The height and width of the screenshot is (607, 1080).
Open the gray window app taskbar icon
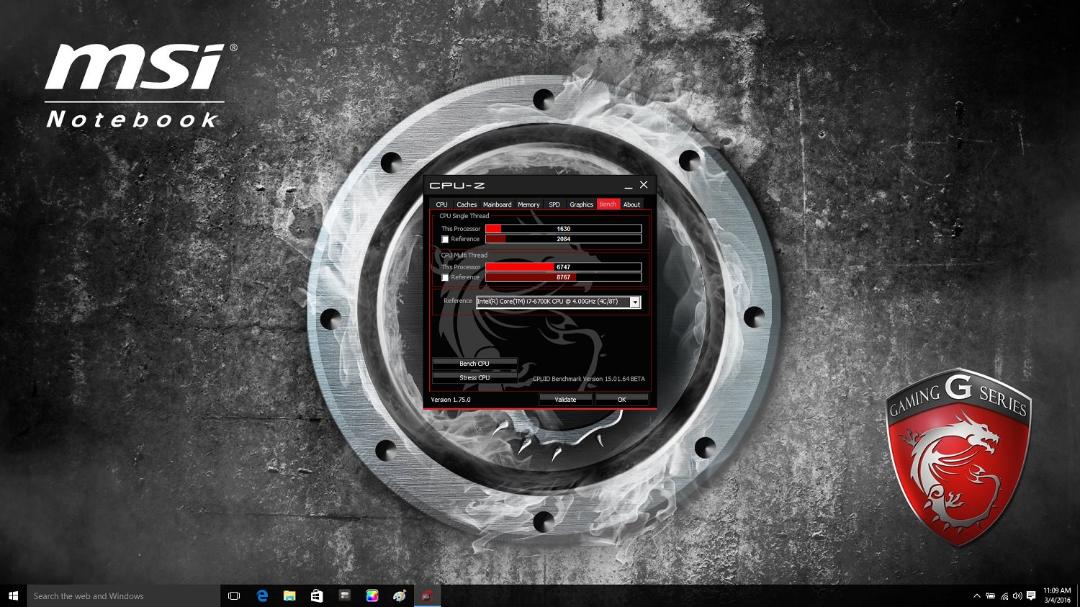click(344, 596)
